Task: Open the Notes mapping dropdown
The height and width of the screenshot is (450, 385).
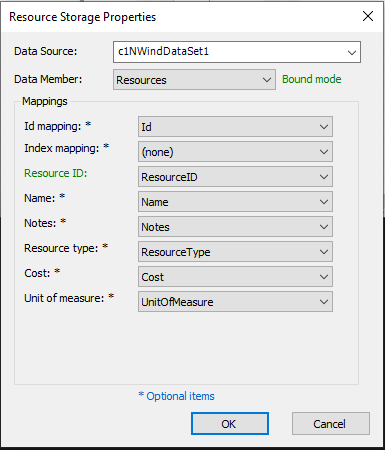Action: point(235,227)
